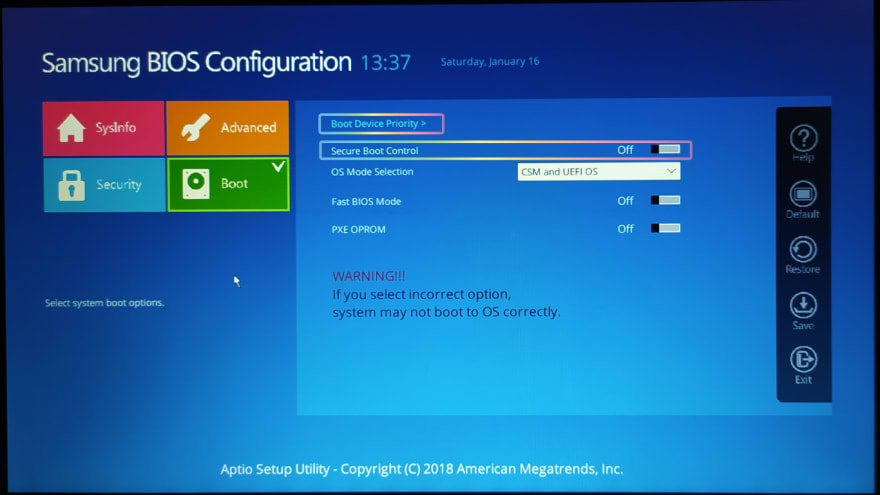Click the wrench icon on Advanced
Image resolution: width=880 pixels, height=495 pixels.
tap(195, 127)
